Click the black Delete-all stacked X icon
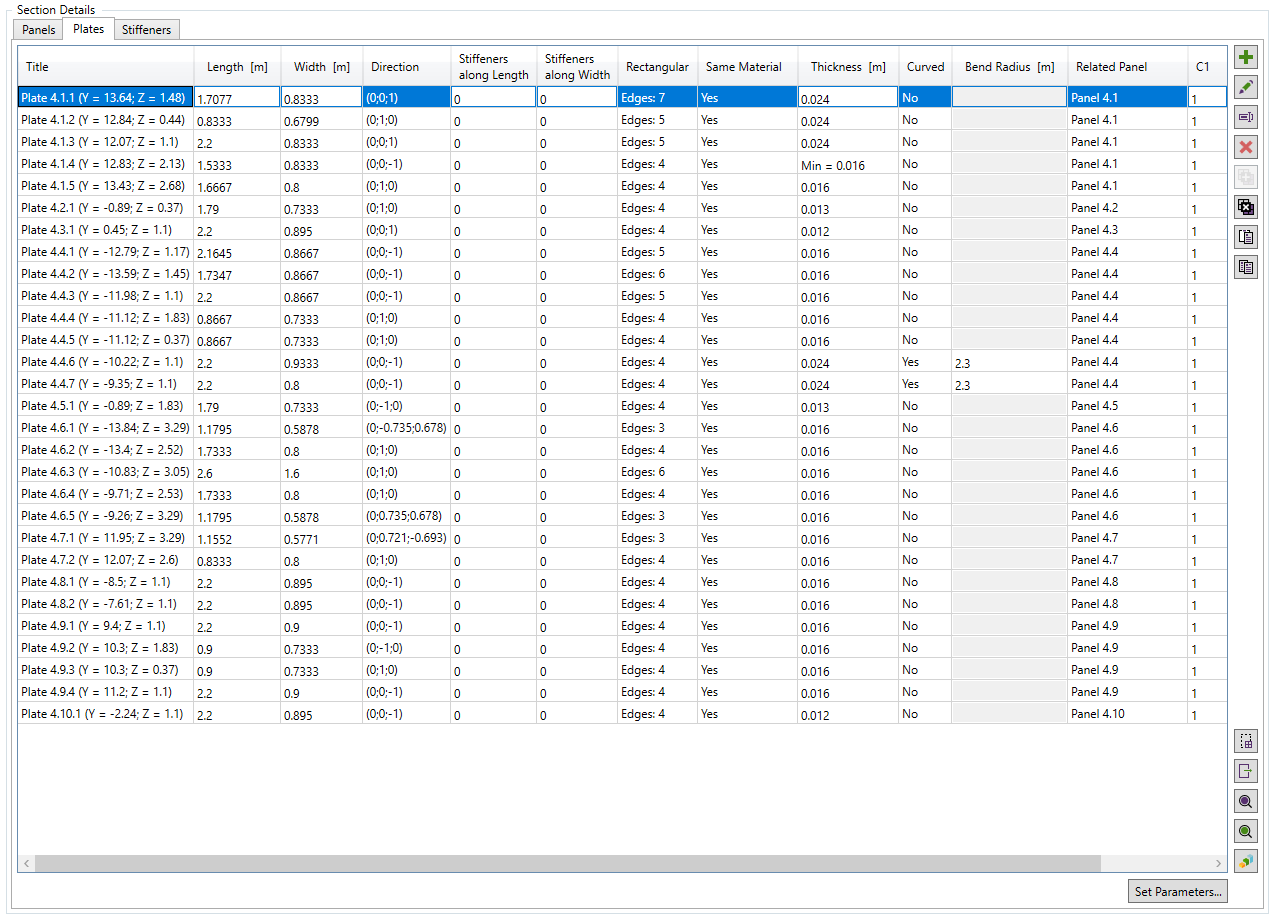The image size is (1273, 919). [x=1246, y=207]
